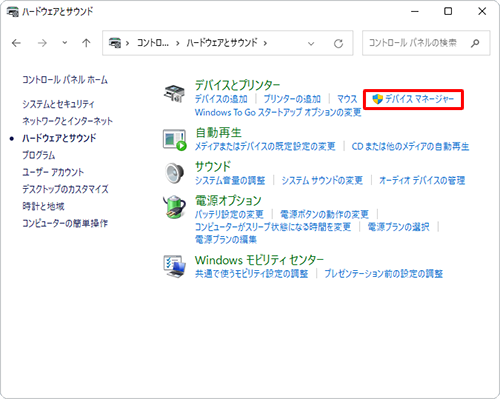Open ユーザー アカウント in sidebar
The width and height of the screenshot is (500, 399).
tap(53, 172)
